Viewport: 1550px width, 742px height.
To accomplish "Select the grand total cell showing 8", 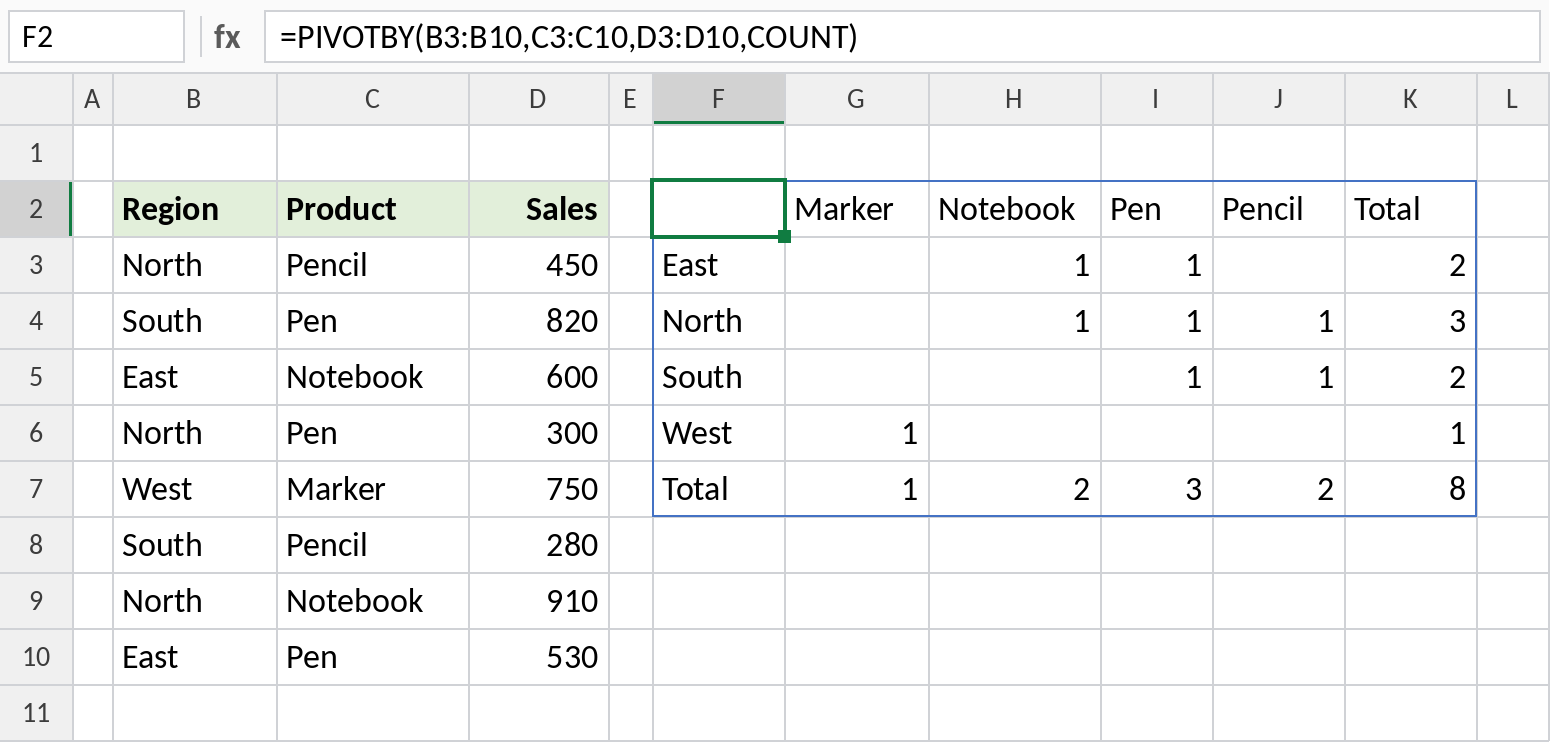I will [1411, 489].
